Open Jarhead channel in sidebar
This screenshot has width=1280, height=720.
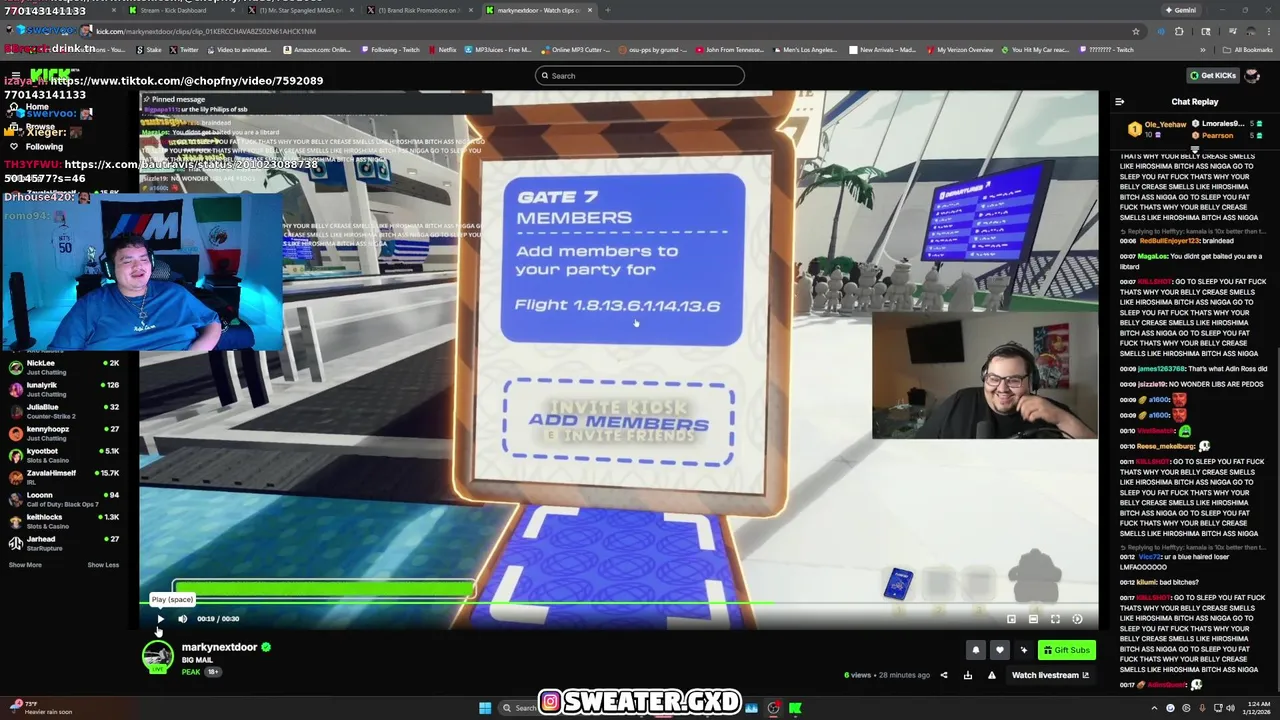click(x=64, y=543)
